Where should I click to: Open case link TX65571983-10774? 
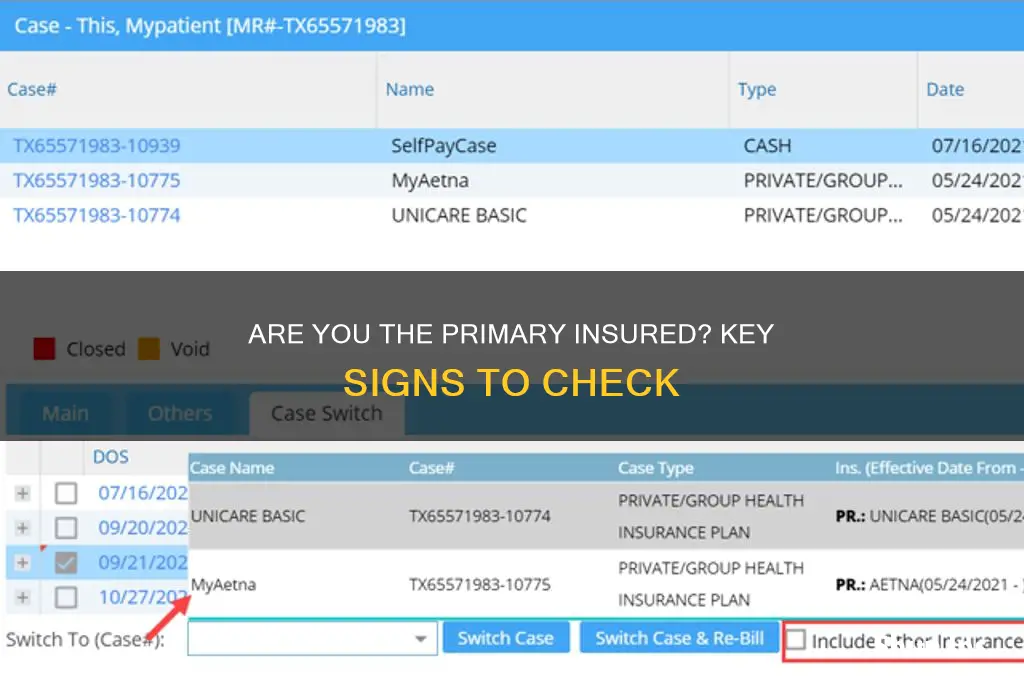pyautogui.click(x=97, y=216)
